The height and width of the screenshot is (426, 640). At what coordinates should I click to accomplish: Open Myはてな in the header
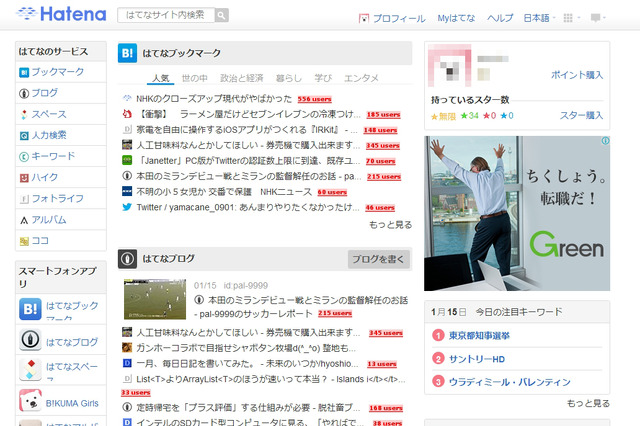(x=456, y=18)
